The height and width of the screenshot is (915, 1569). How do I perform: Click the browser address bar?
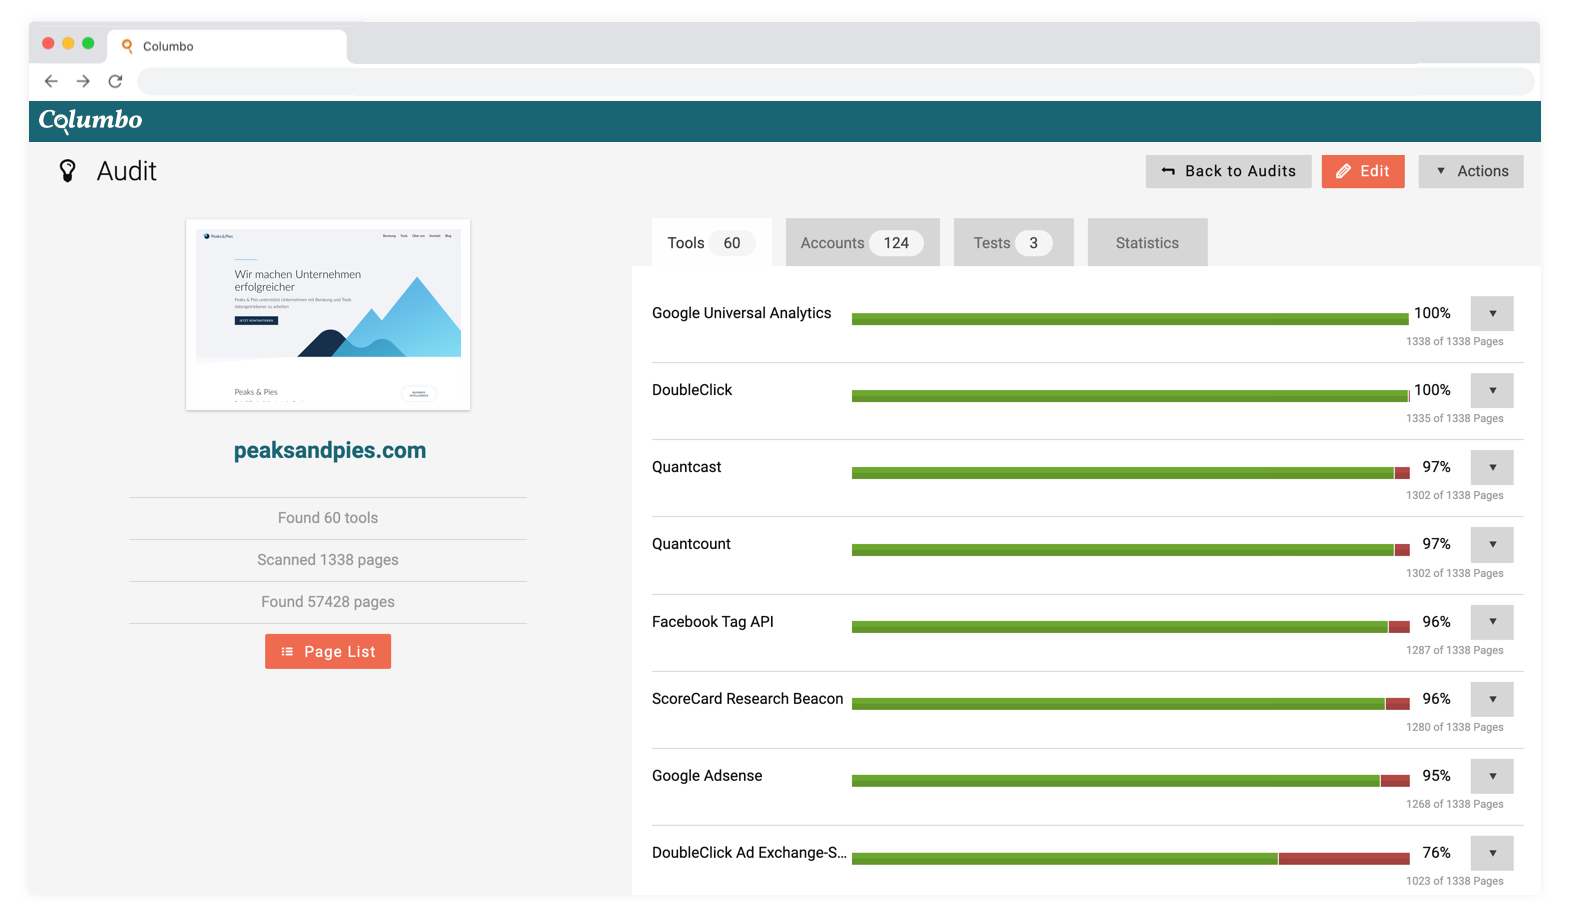835,81
